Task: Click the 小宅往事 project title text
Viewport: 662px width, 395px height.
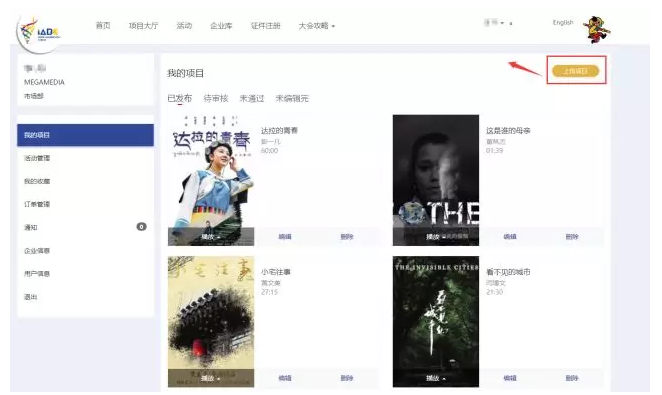Action: pos(276,272)
